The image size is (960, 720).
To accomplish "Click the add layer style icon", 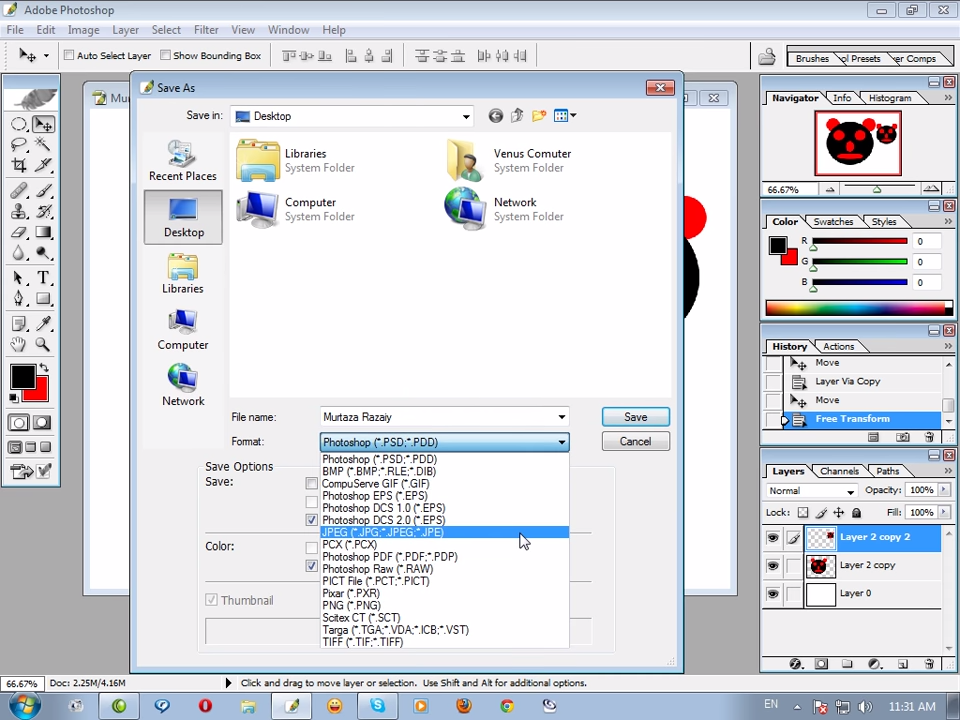I will coord(795,664).
